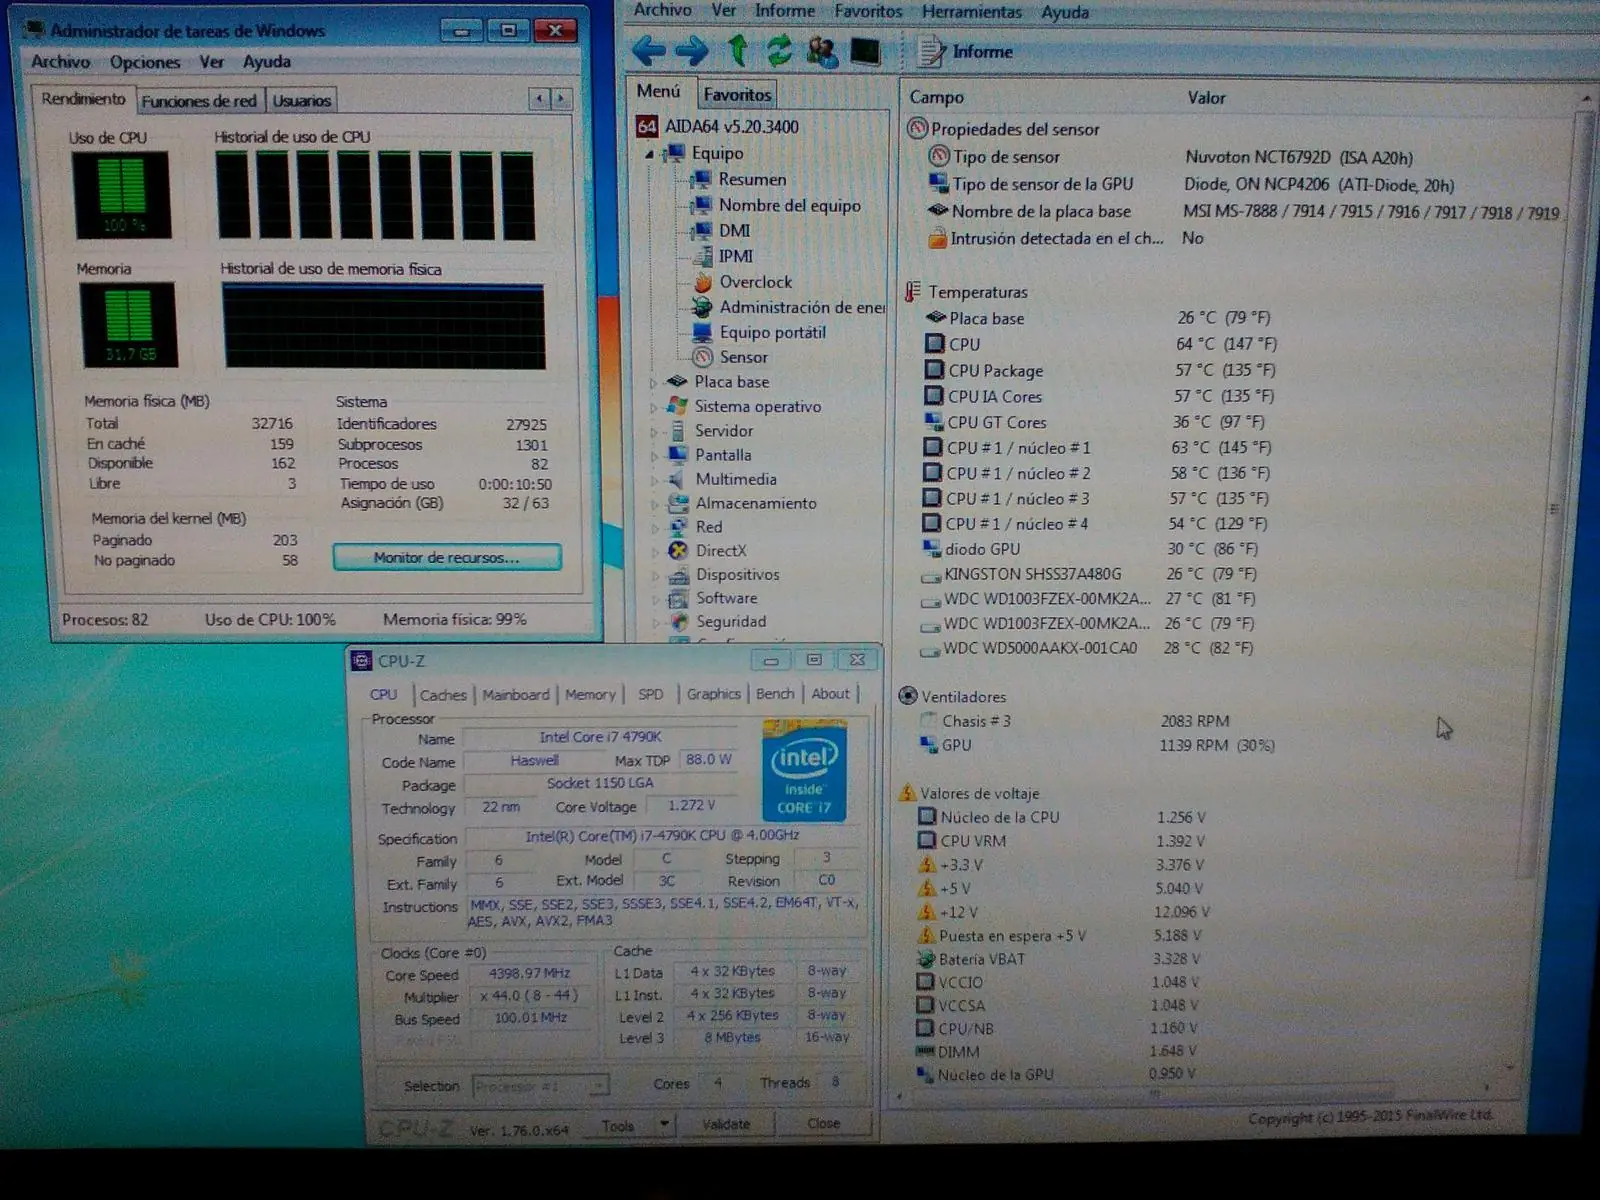The height and width of the screenshot is (1200, 1600).
Task: Switch to the Favoritos panel tab
Action: coord(737,94)
